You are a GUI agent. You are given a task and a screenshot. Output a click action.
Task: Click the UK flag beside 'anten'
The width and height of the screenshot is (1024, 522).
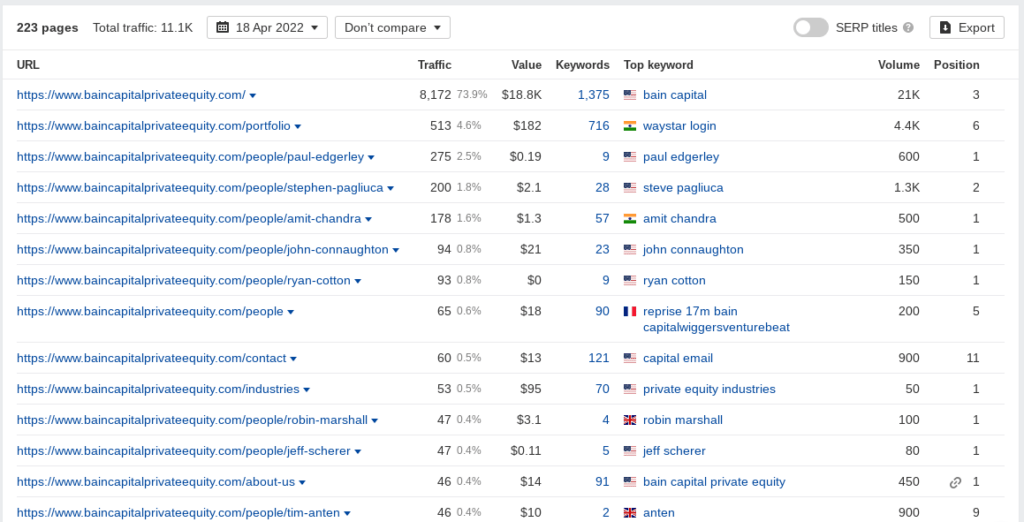630,513
